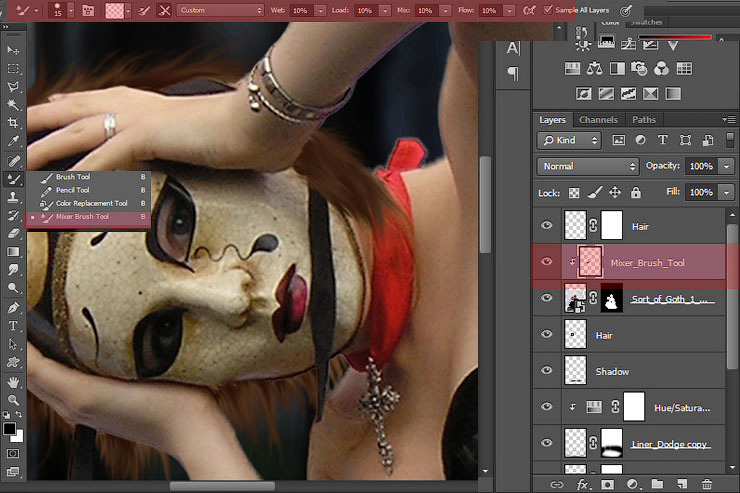The image size is (740, 493).
Task: Select the Magic Wand tool
Action: pos(14,104)
